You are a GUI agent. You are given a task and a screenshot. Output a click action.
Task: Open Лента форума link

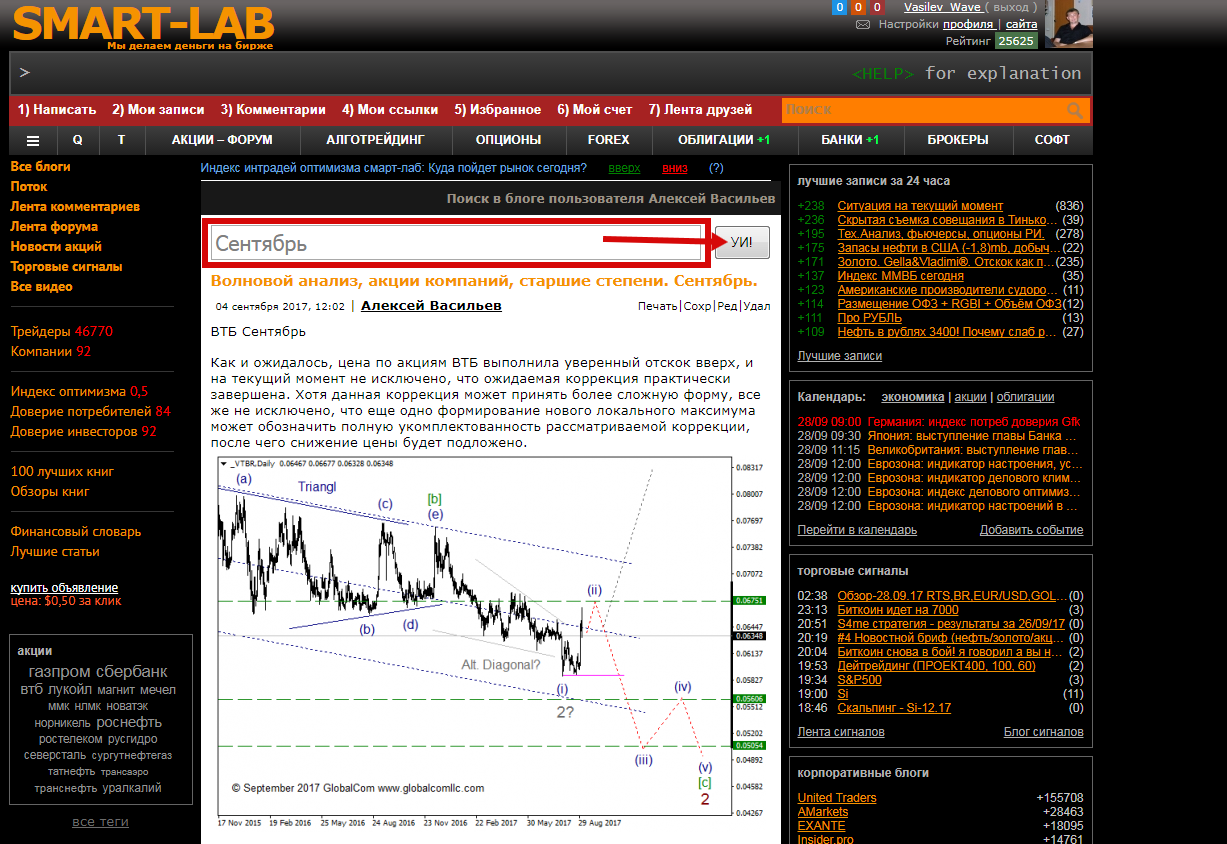tap(54, 227)
